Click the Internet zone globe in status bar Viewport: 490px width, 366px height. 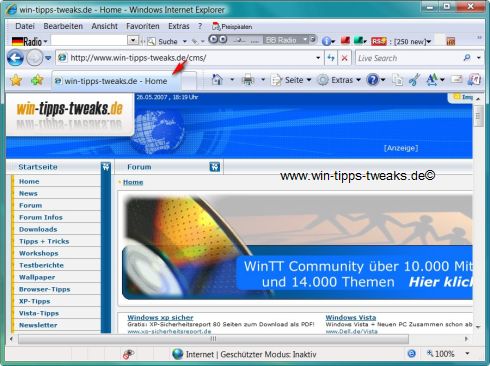(x=178, y=354)
